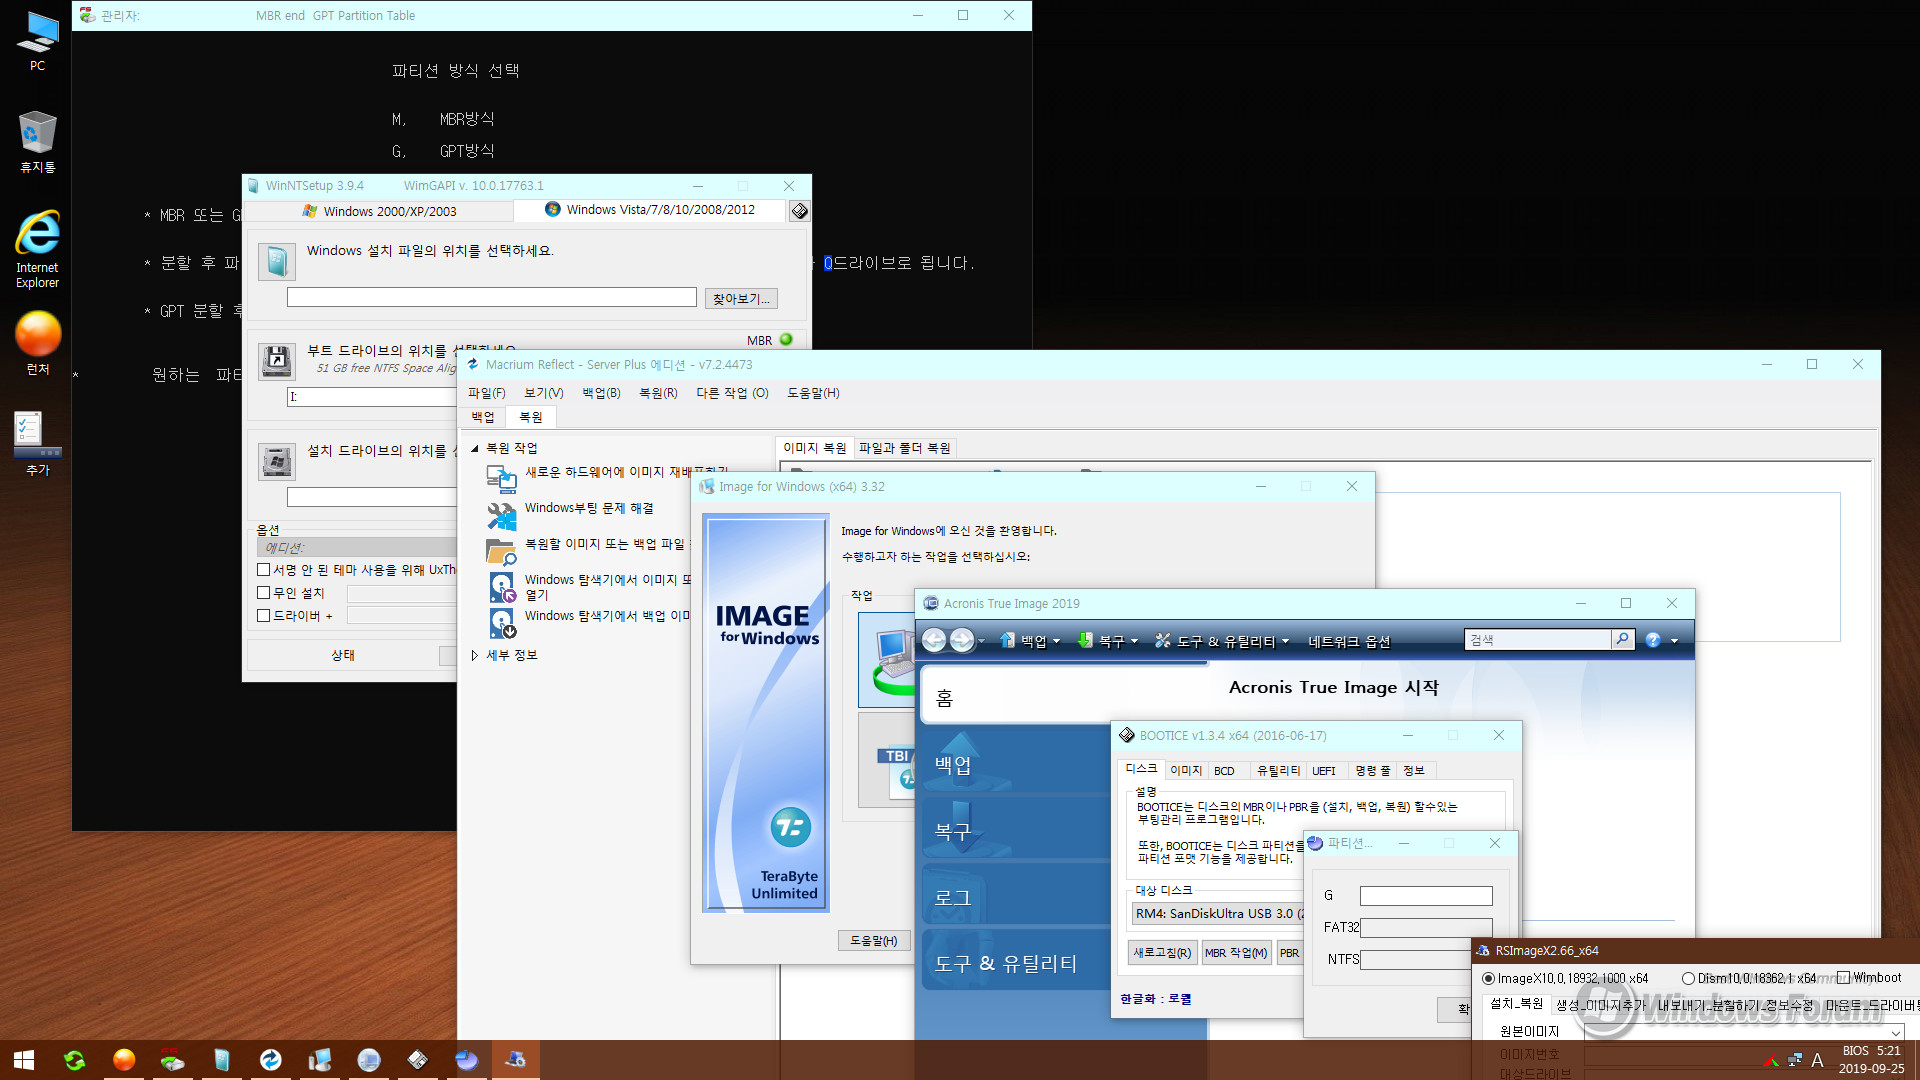Click the Windows install file source icon in WinNTSetup
1920x1080 pixels.
click(x=277, y=262)
